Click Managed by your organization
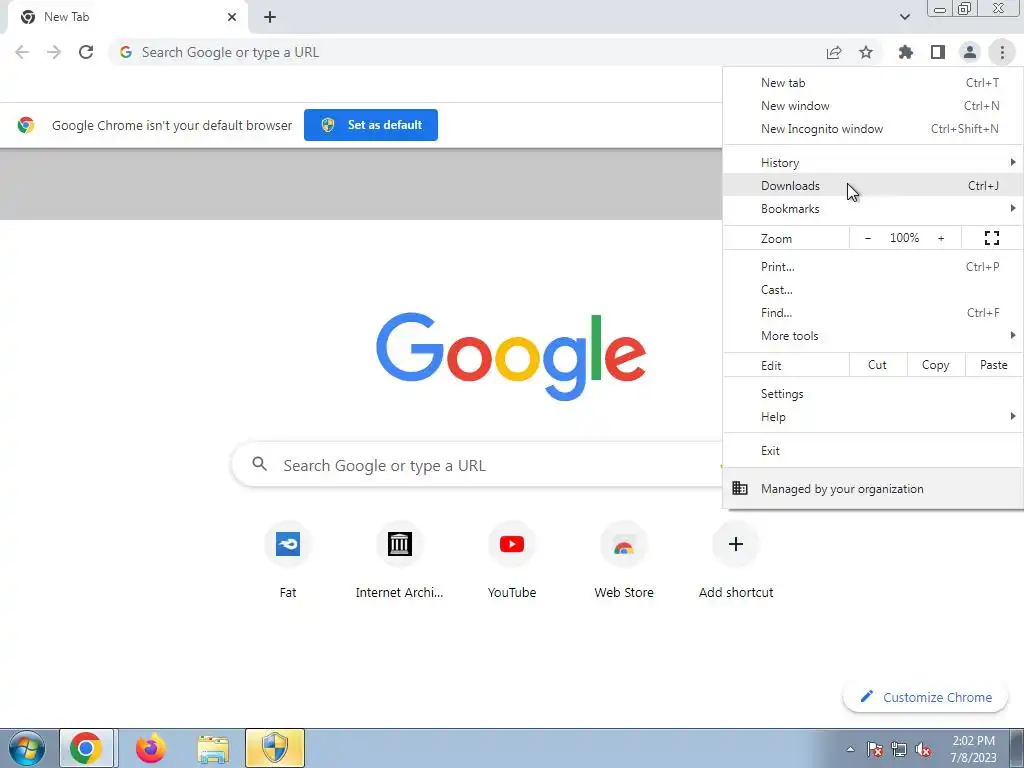Viewport: 1024px width, 768px height. (x=873, y=488)
